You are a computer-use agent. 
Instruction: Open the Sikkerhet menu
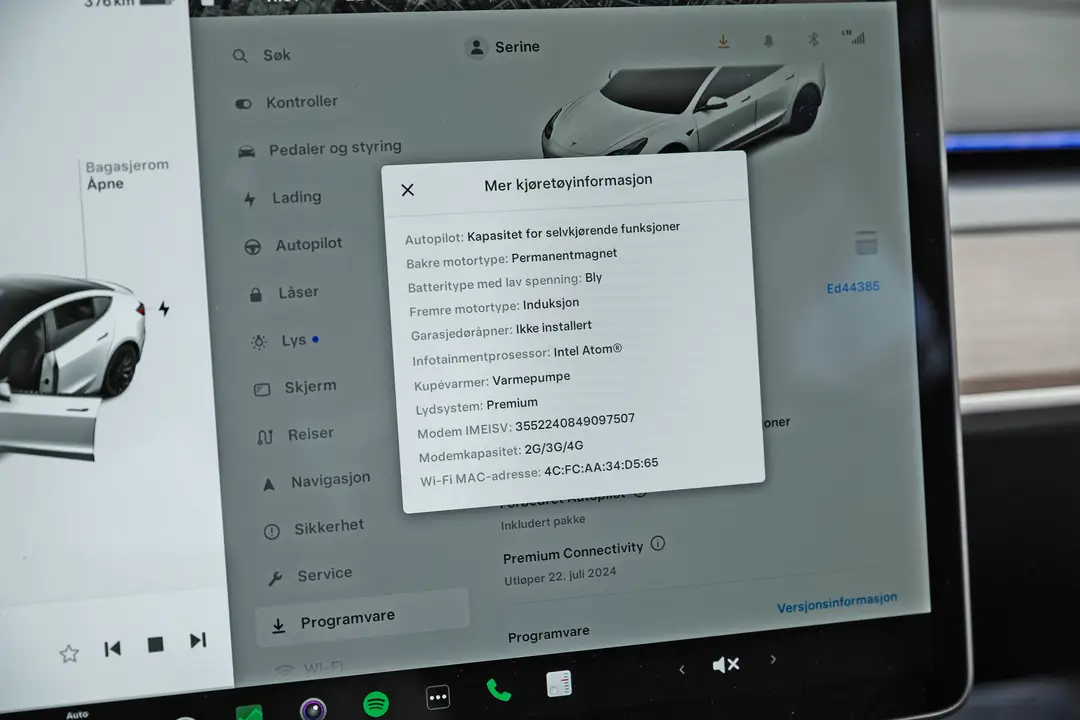(313, 528)
